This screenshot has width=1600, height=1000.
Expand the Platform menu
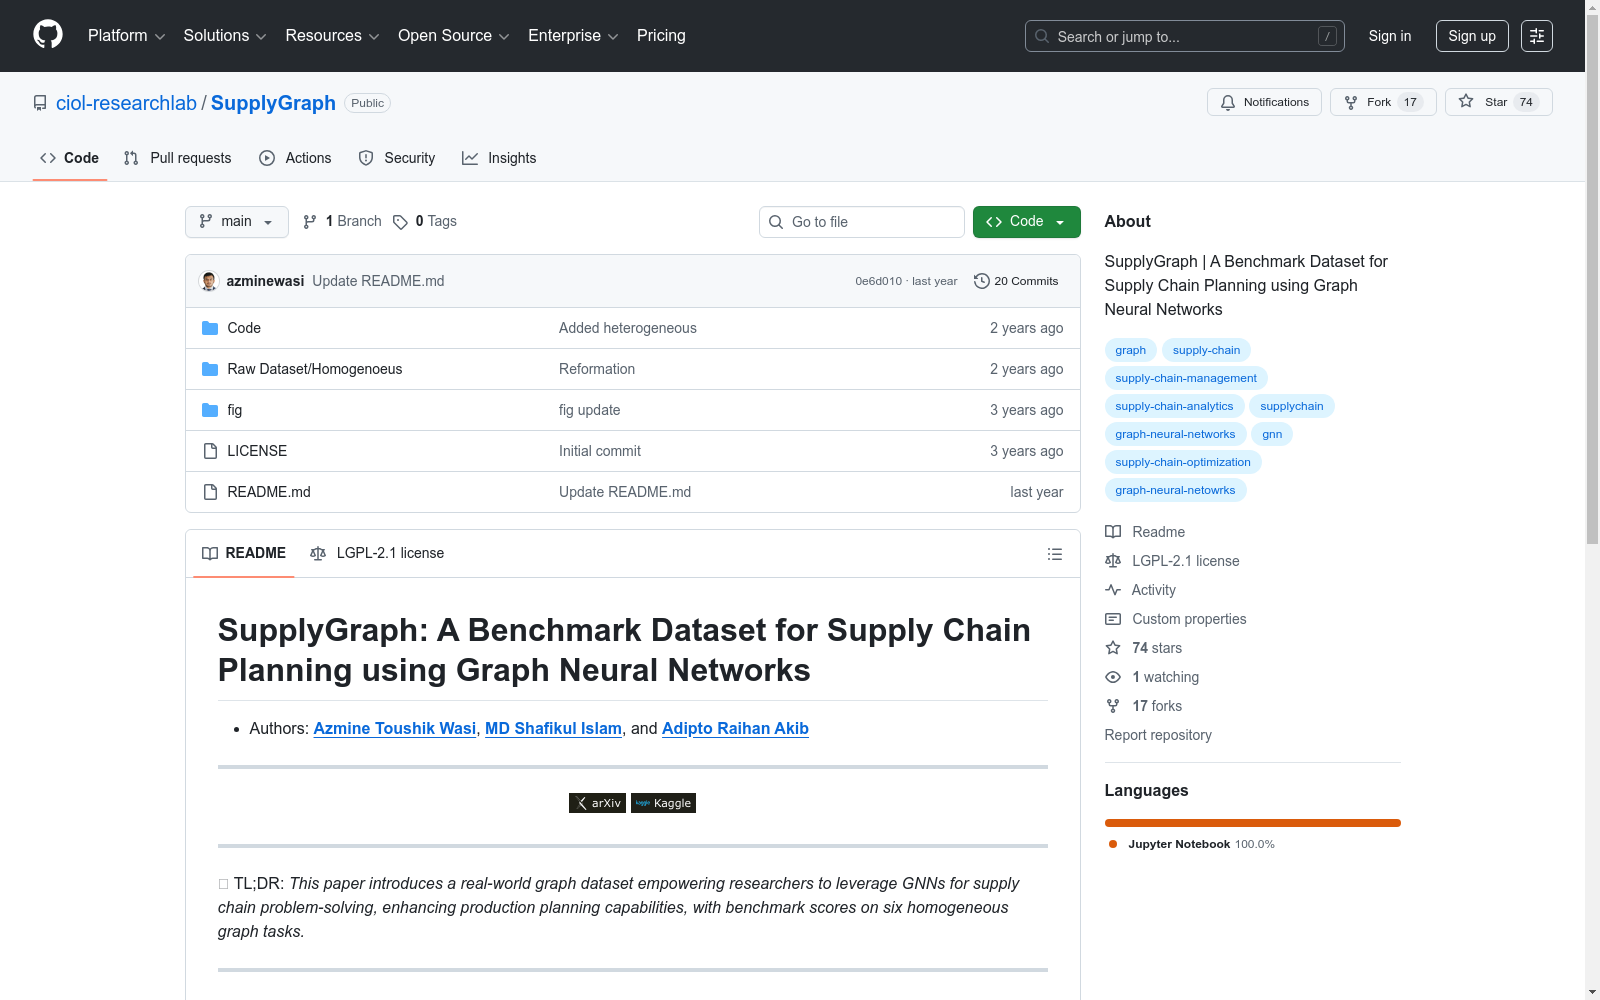126,36
